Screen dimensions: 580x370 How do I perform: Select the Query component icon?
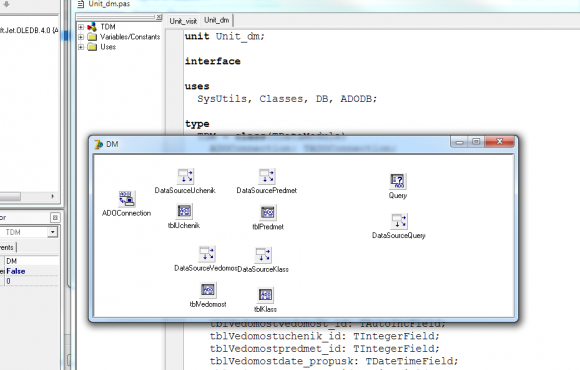(x=398, y=181)
